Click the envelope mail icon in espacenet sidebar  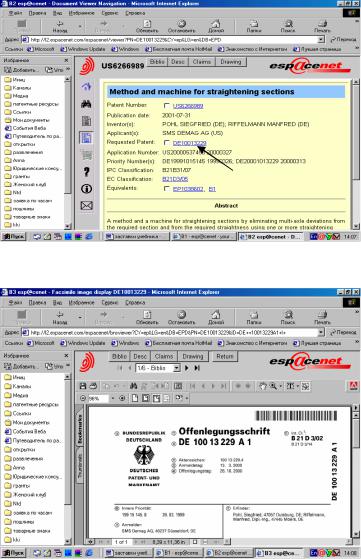click(86, 205)
